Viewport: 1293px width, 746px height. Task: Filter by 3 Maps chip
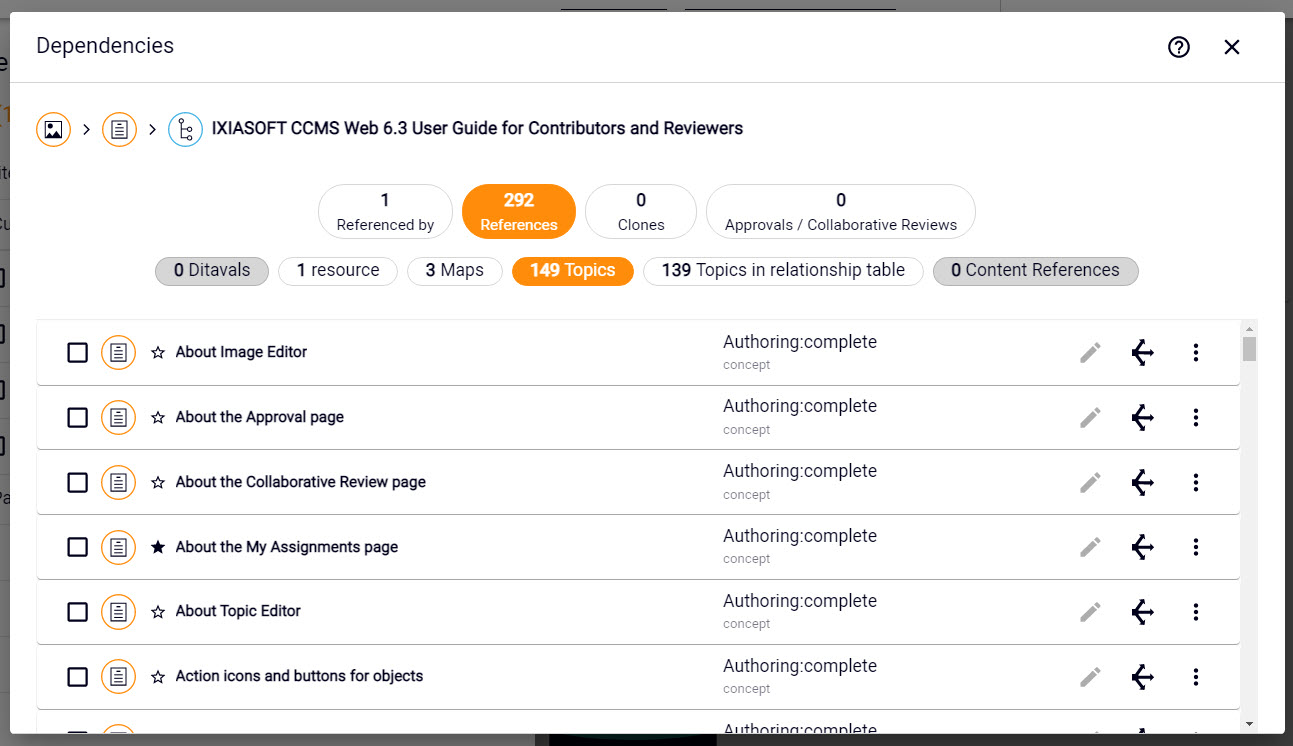tap(455, 271)
